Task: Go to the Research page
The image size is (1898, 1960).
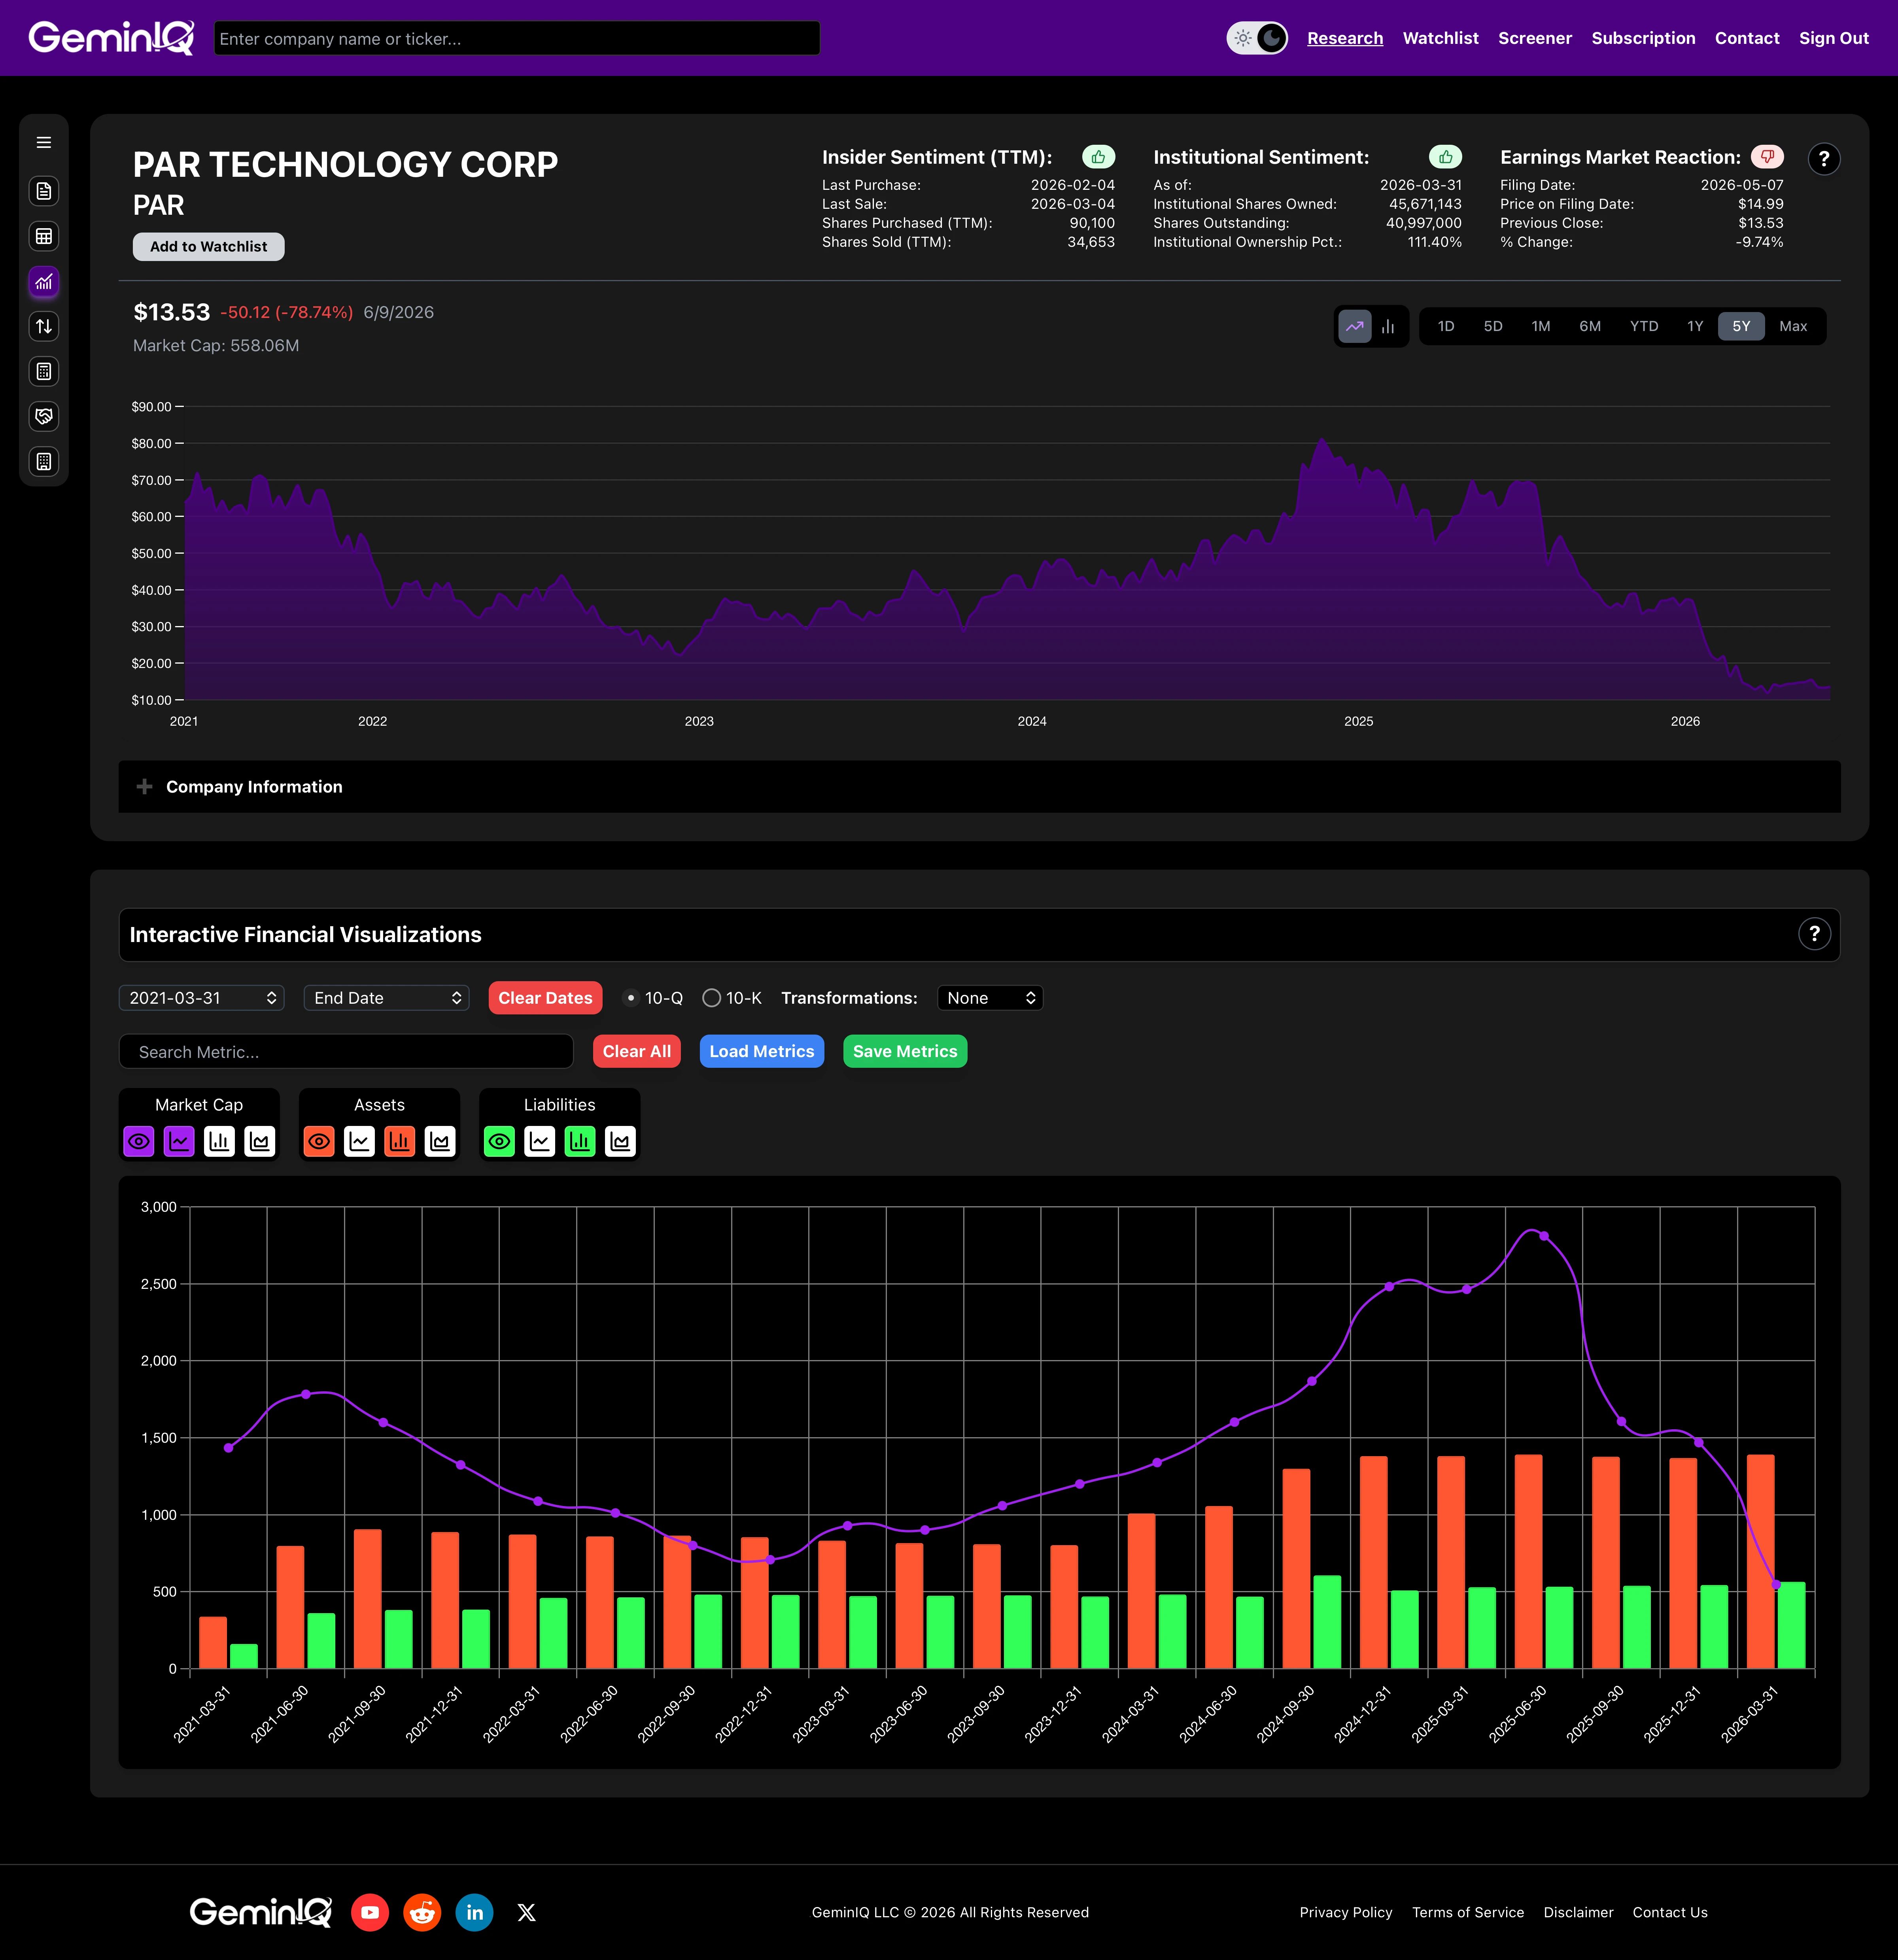Action: (x=1345, y=38)
